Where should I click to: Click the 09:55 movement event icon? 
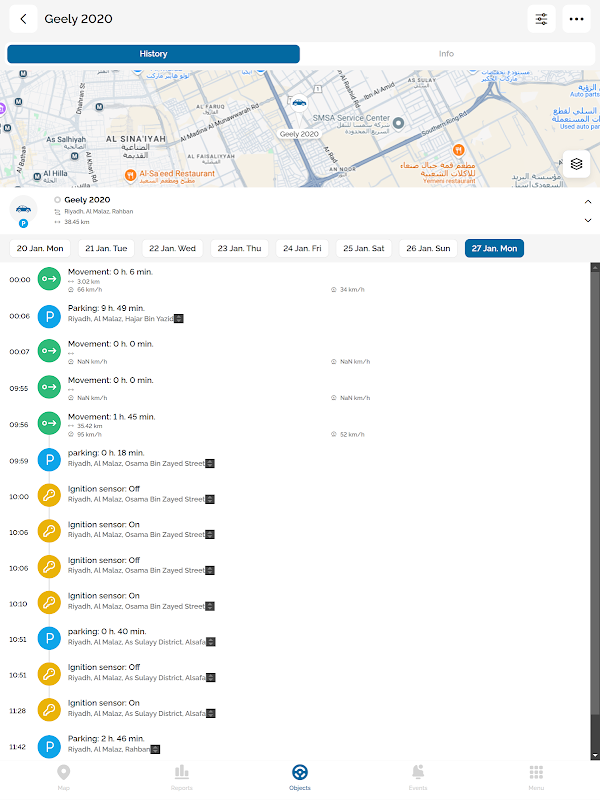(49, 388)
